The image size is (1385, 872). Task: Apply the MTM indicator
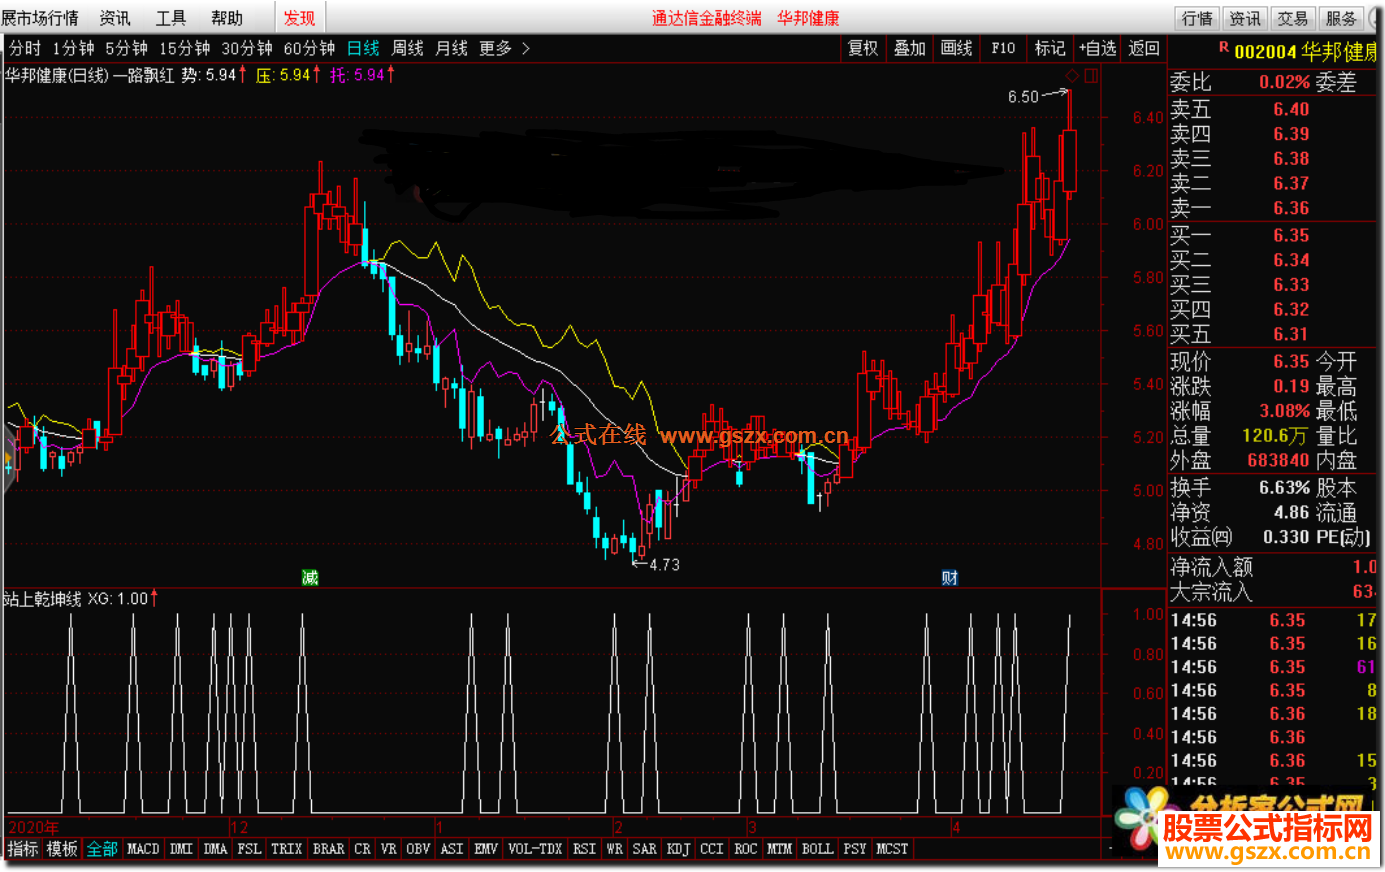tap(779, 849)
